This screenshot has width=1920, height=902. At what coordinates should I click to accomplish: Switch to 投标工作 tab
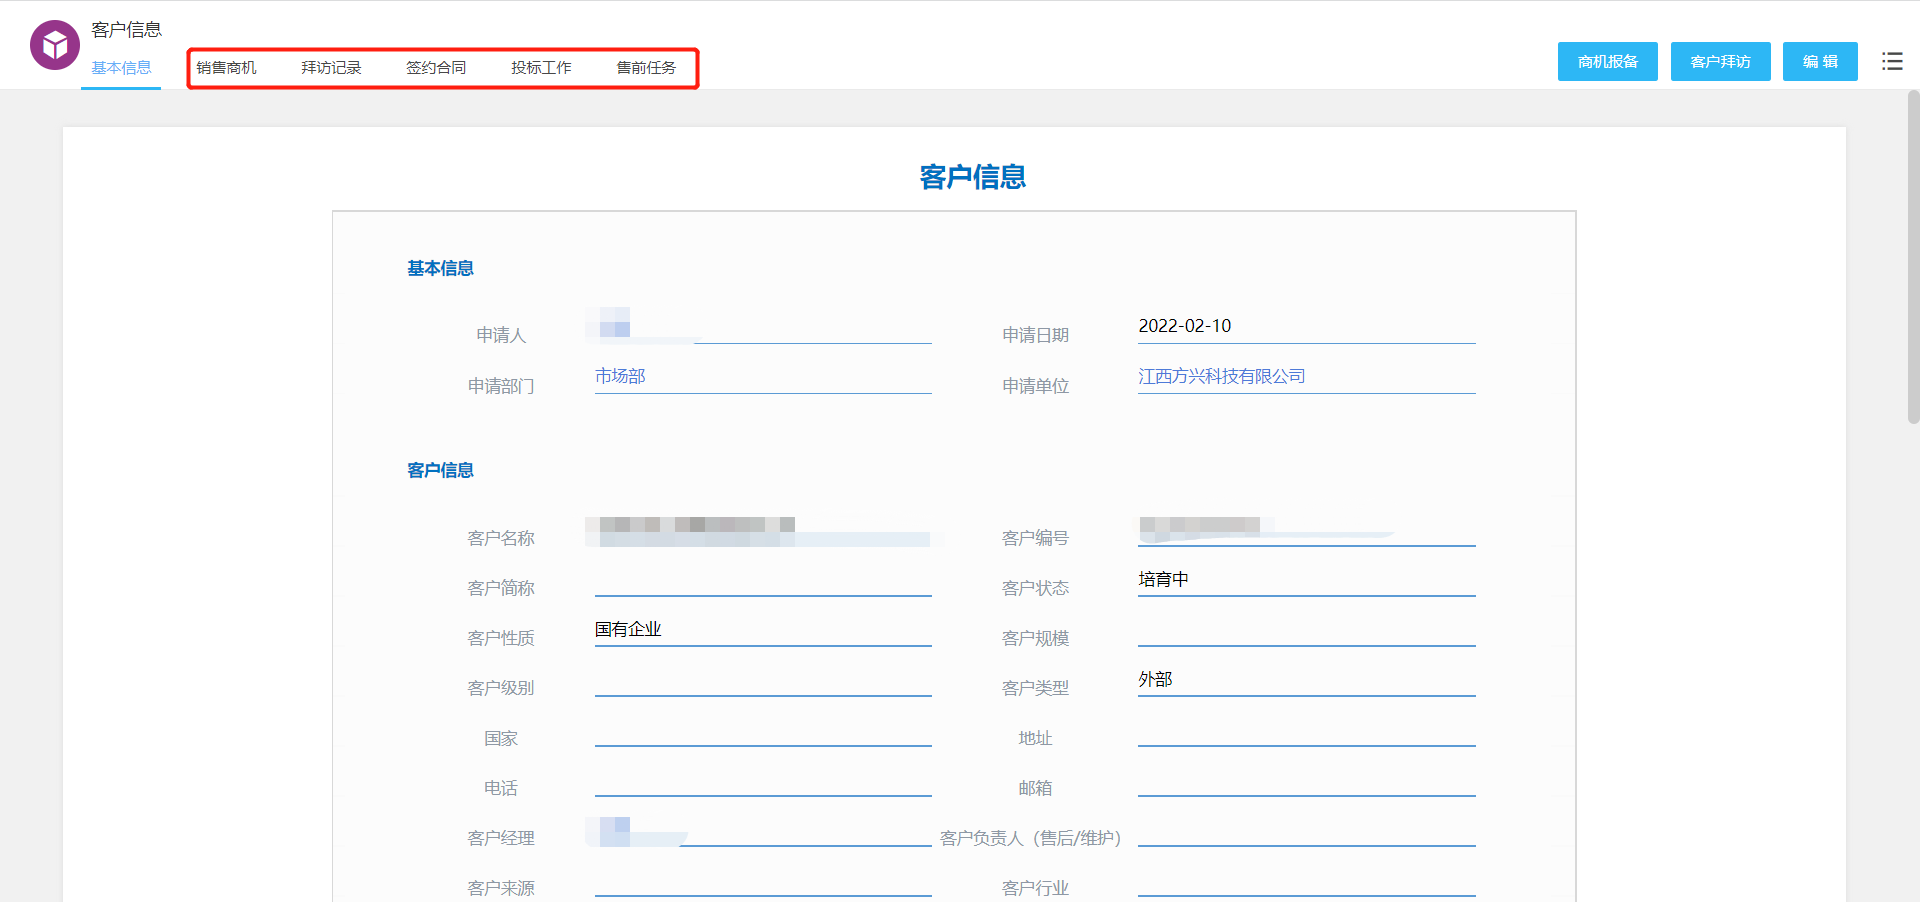[541, 67]
